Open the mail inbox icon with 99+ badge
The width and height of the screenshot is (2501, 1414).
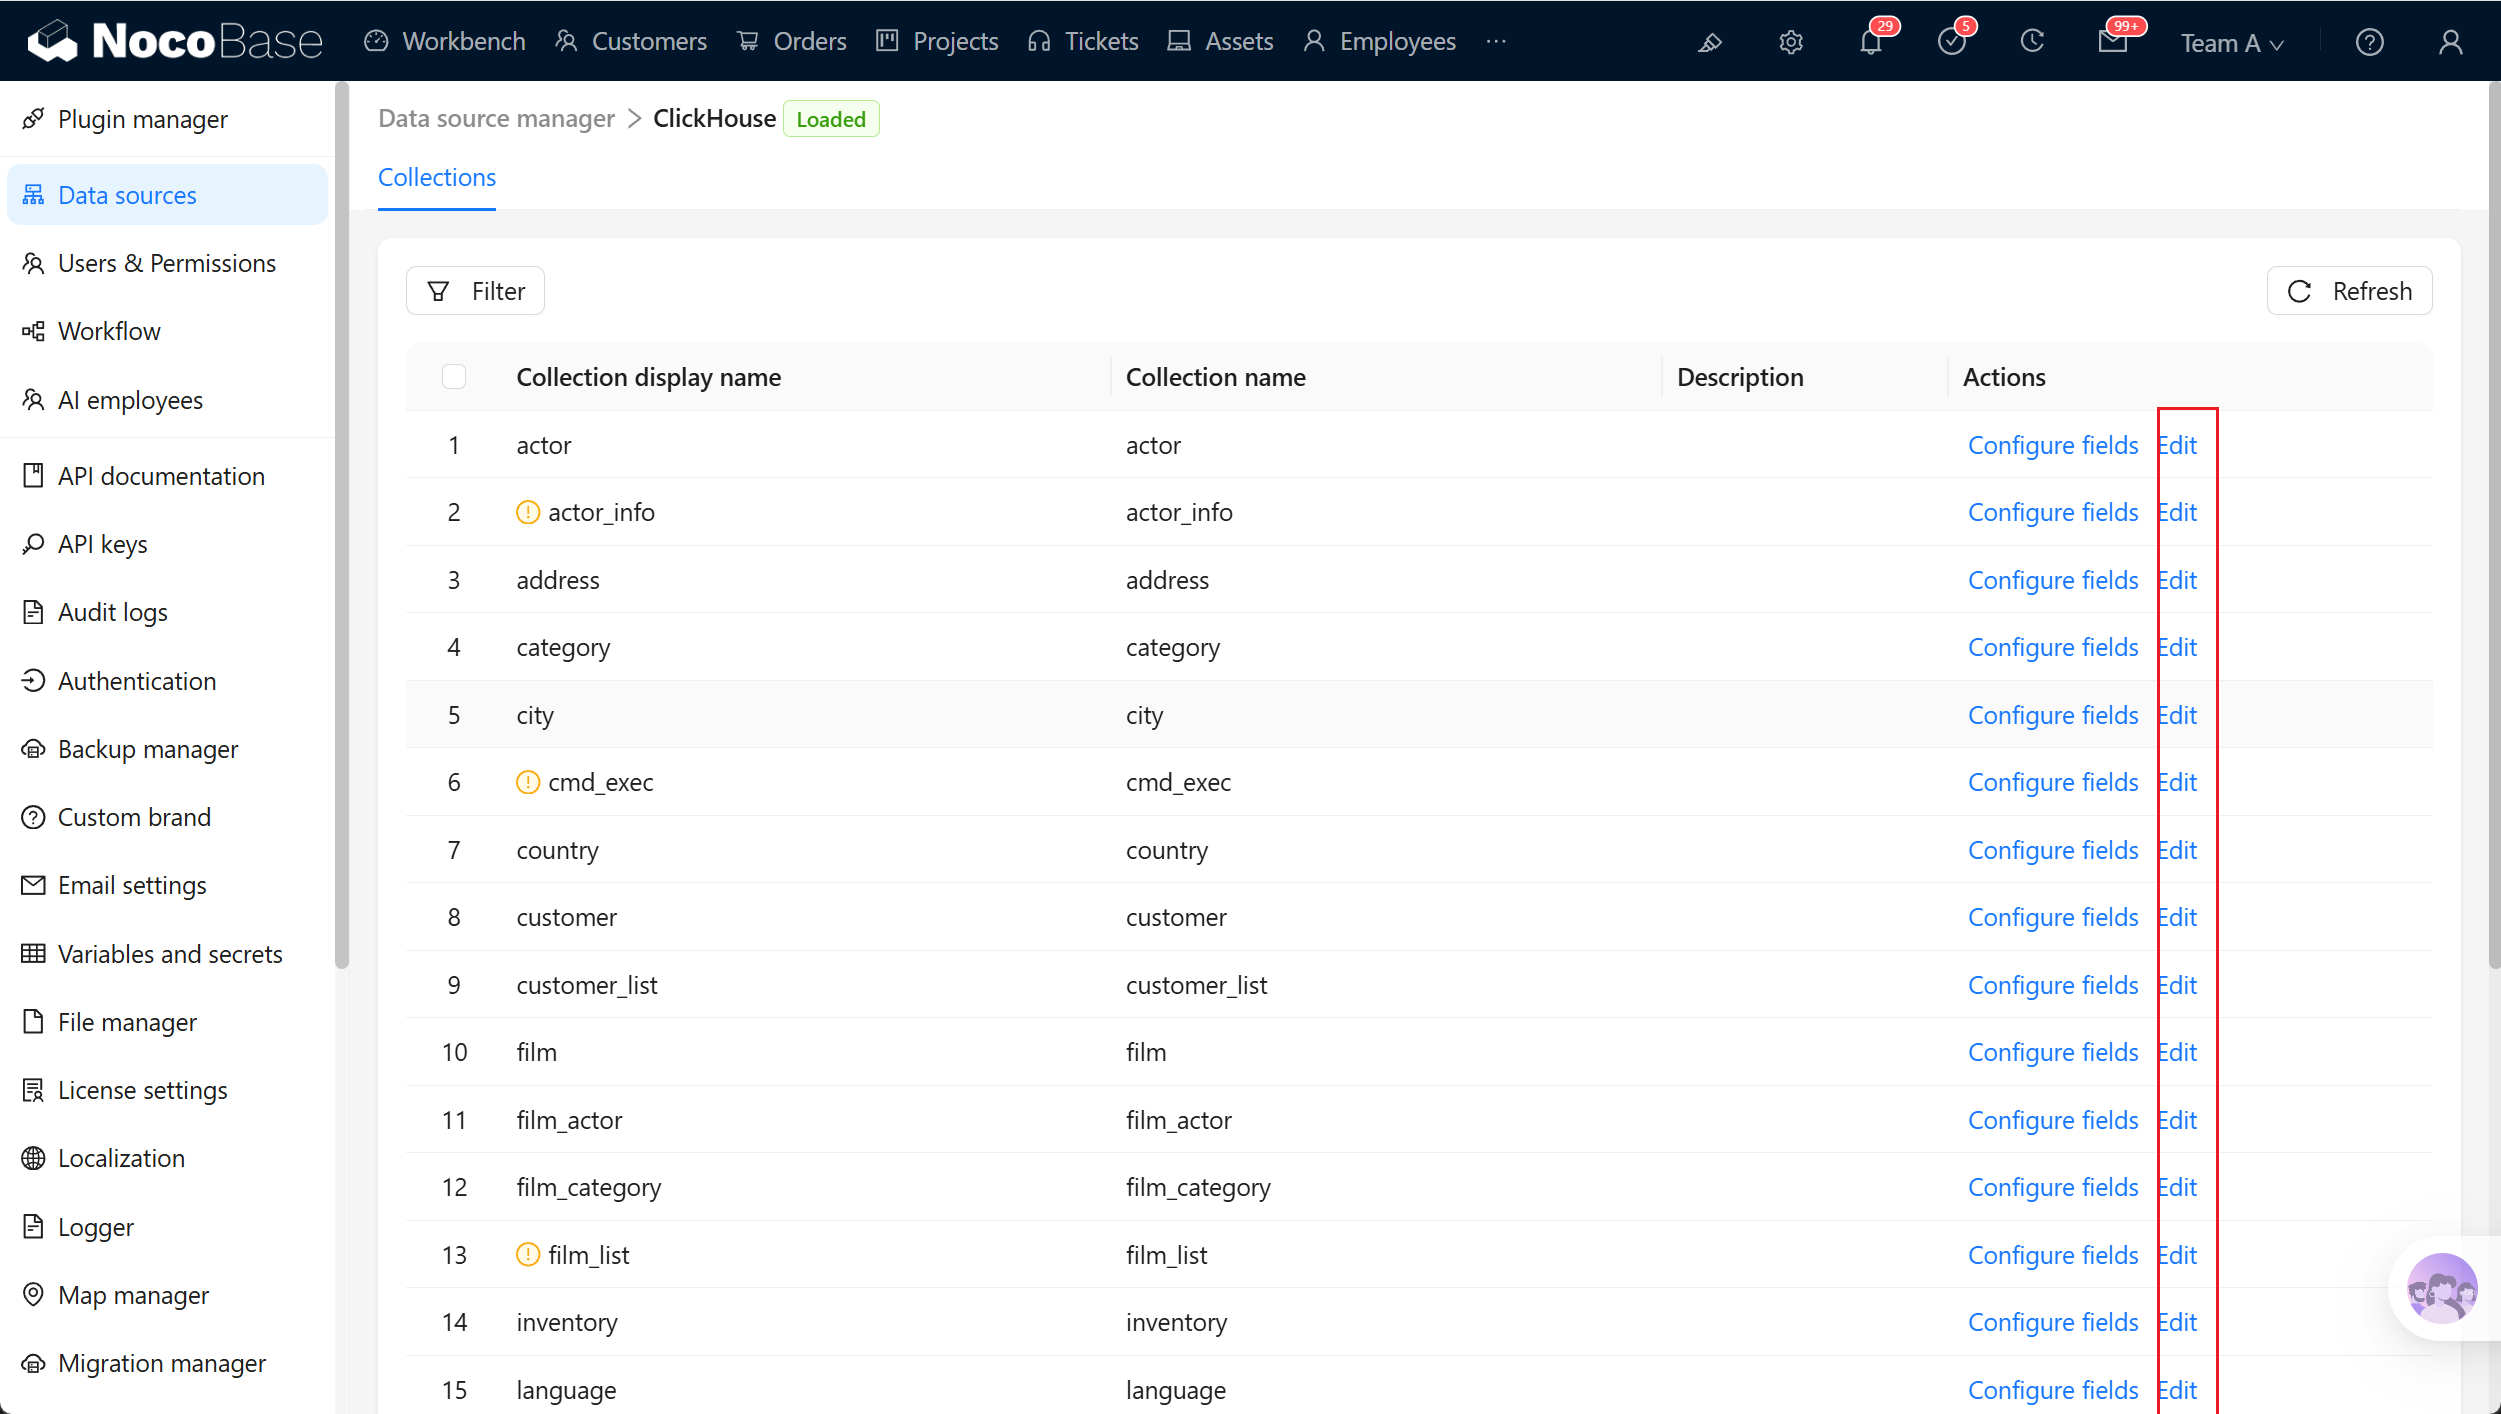(2112, 42)
